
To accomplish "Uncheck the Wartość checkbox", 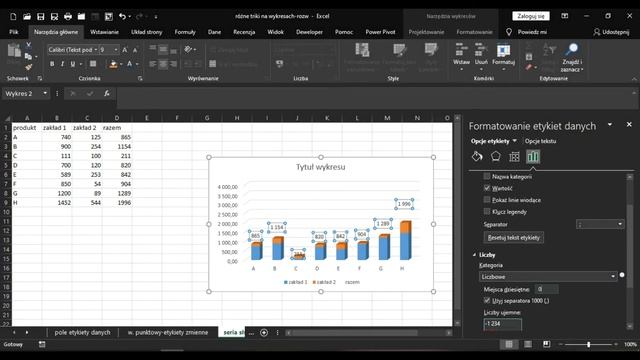I will (x=487, y=188).
